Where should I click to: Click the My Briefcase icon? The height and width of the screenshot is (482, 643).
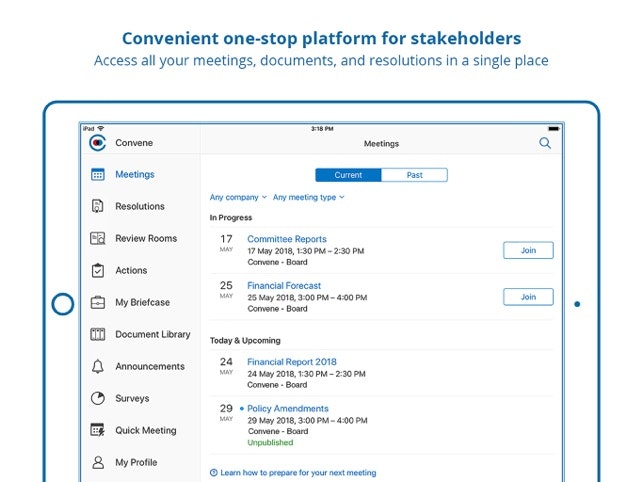pos(98,302)
